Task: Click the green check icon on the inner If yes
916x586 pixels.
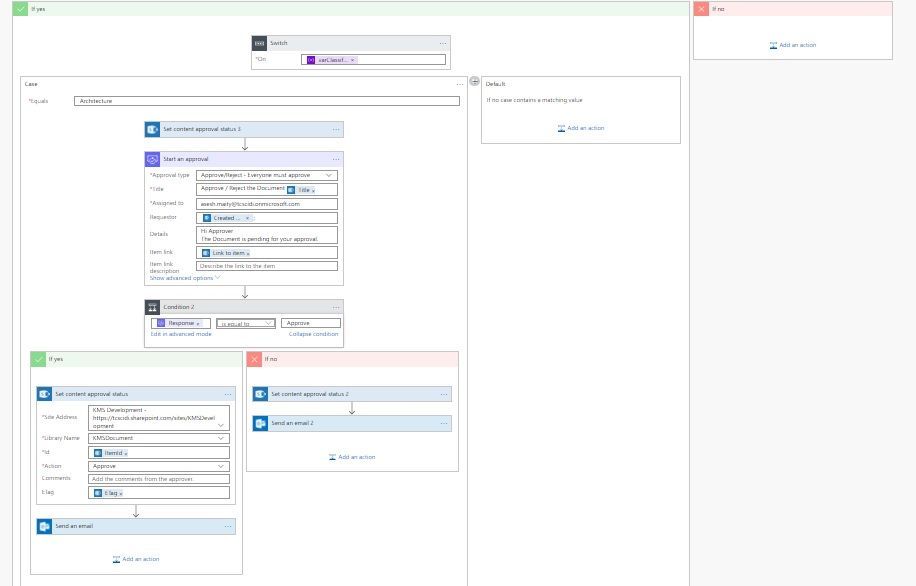Action: point(39,359)
